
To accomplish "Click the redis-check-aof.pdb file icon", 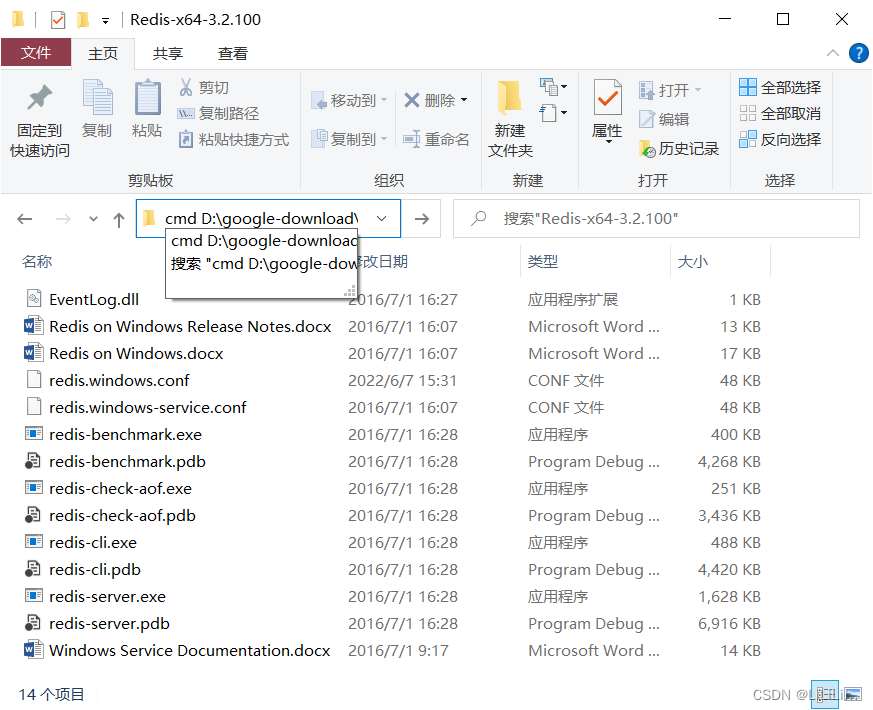I will point(33,515).
